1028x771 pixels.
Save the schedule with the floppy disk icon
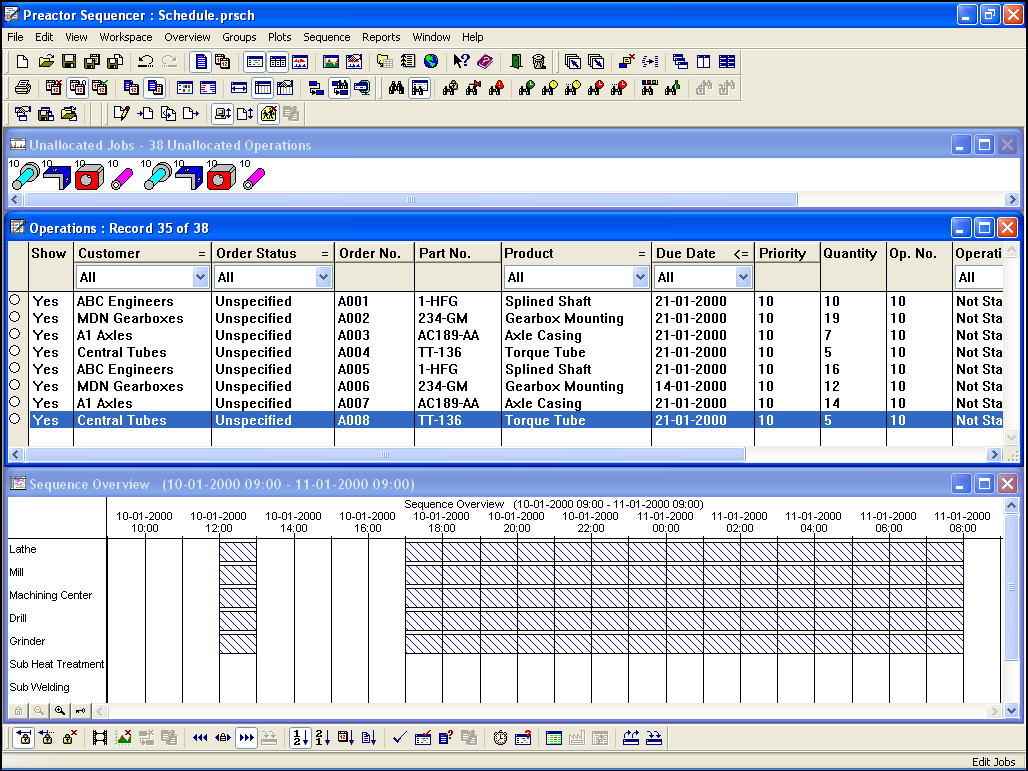(x=69, y=62)
